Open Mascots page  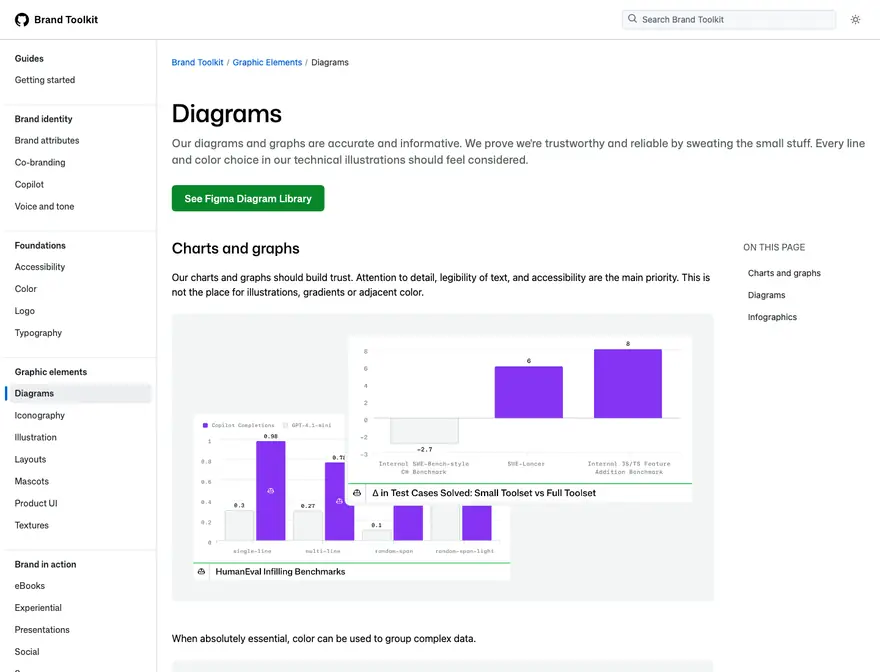[x=31, y=481]
